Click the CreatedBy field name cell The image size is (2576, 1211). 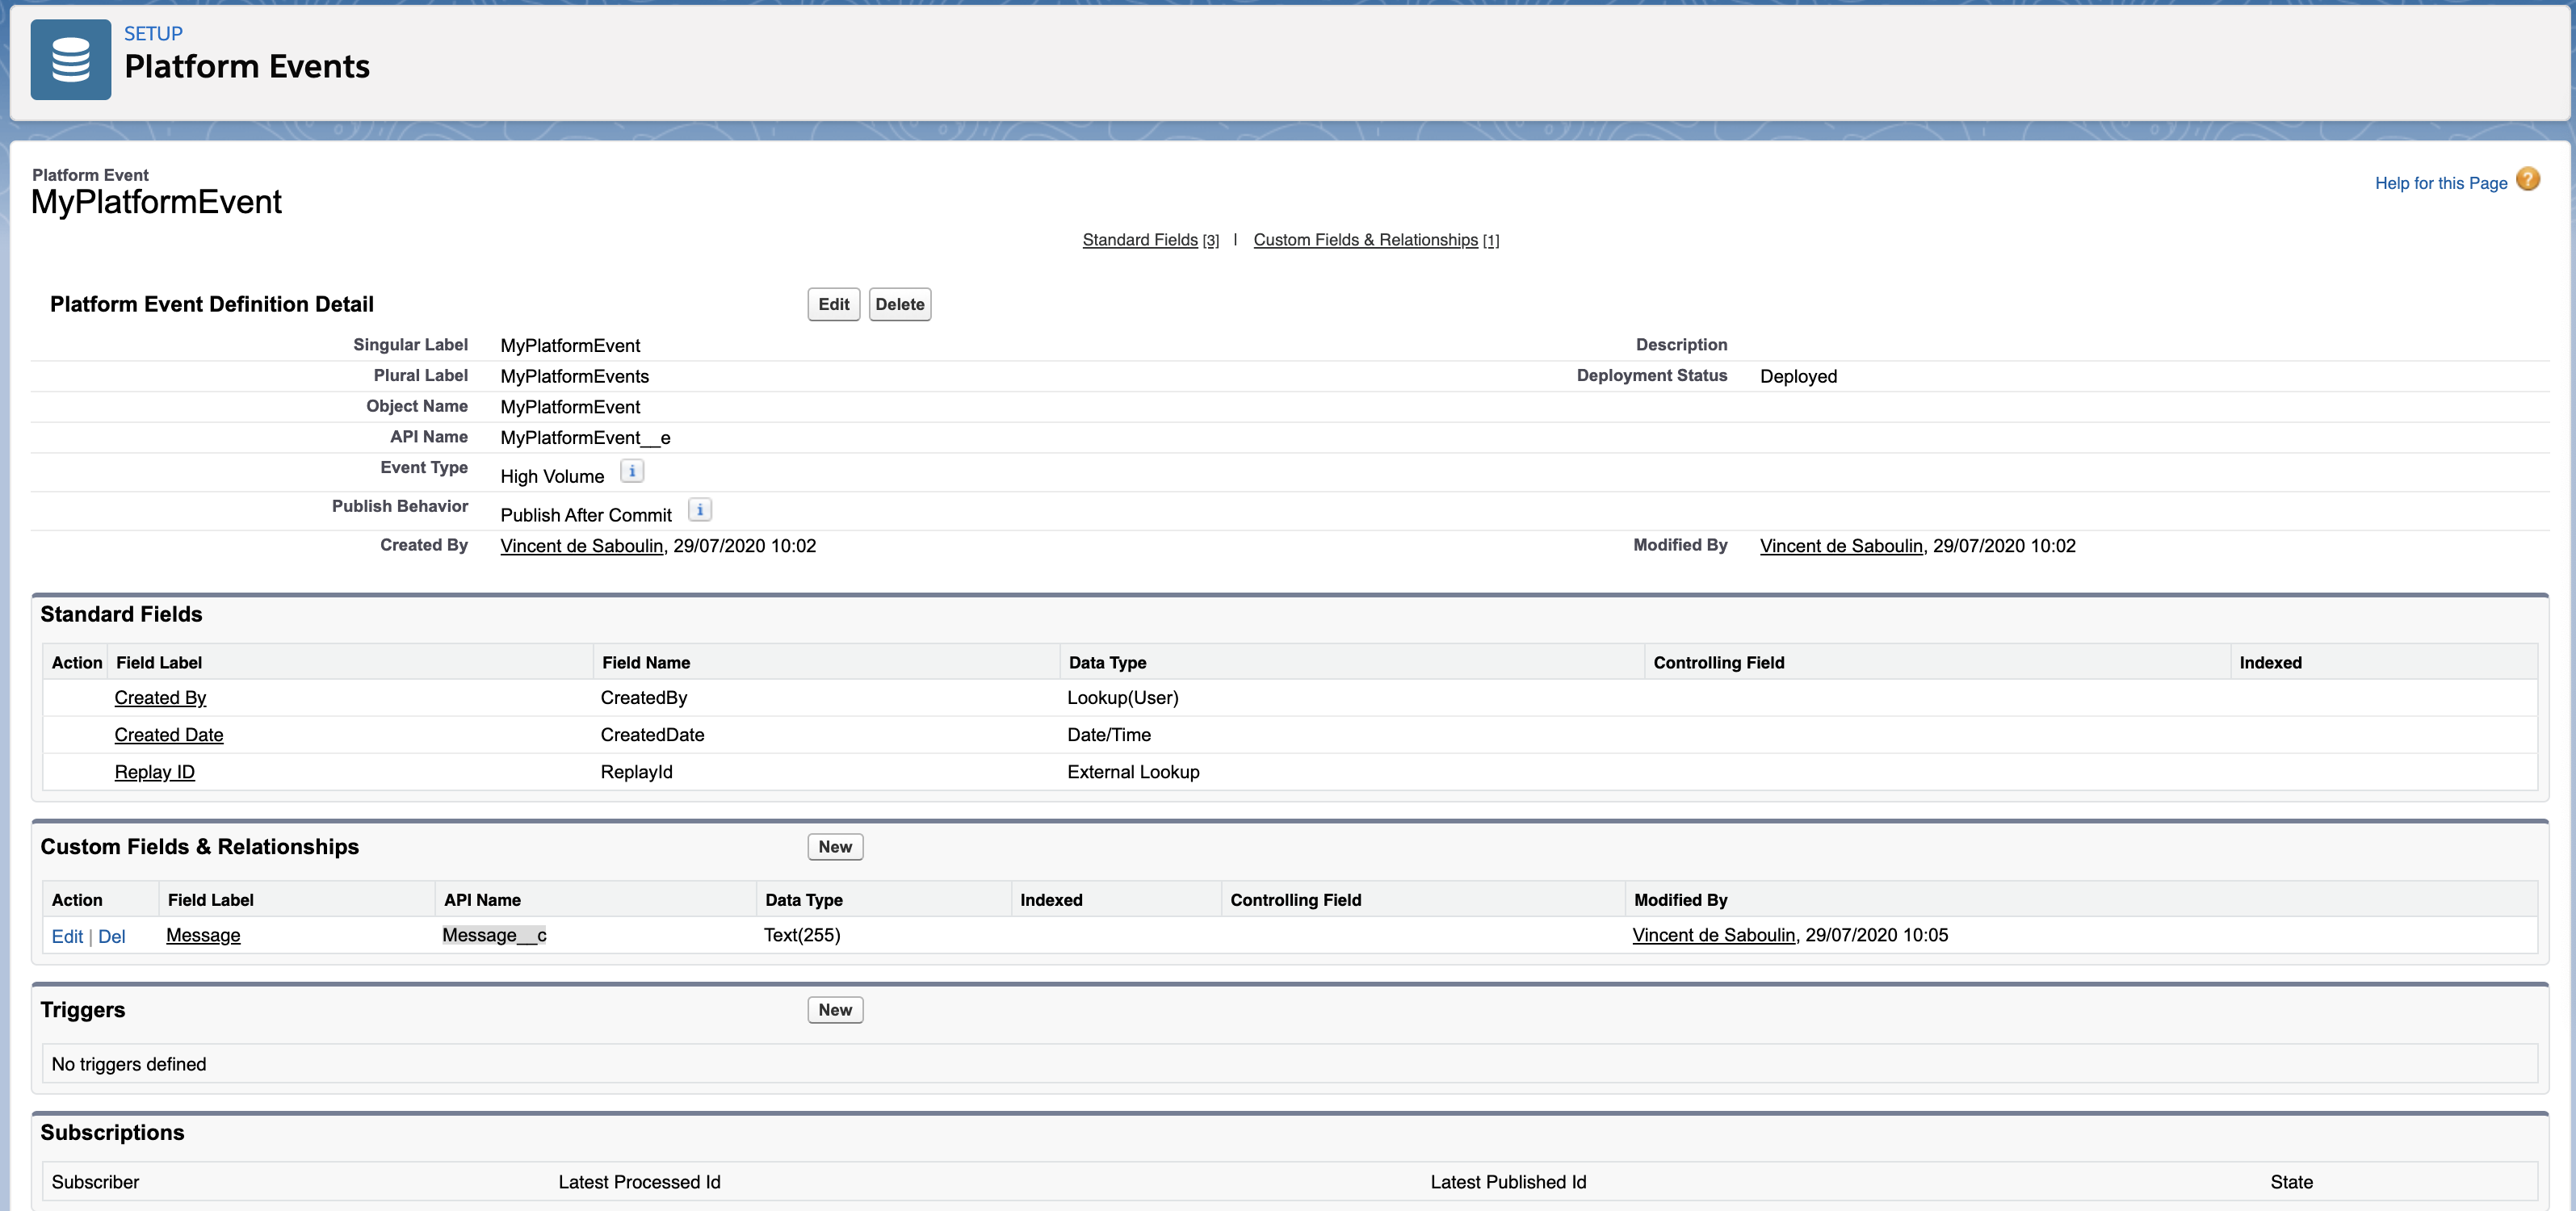click(x=643, y=698)
